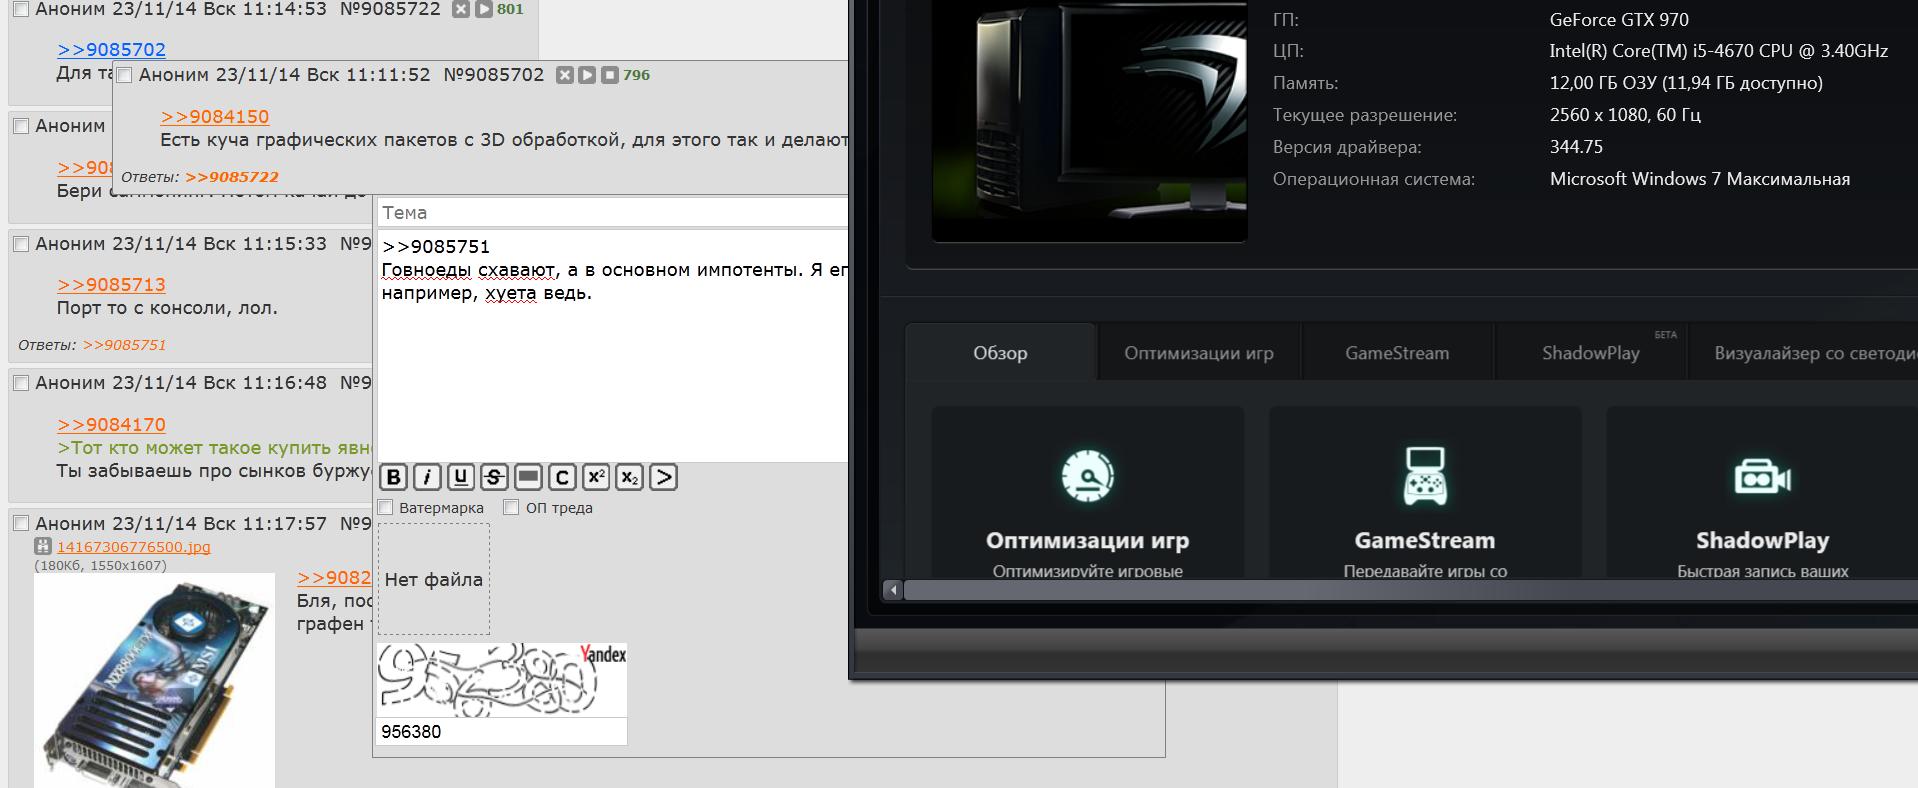This screenshot has width=1918, height=788.
Task: Click play-arrow icon on post №9085722
Action: pos(483,9)
